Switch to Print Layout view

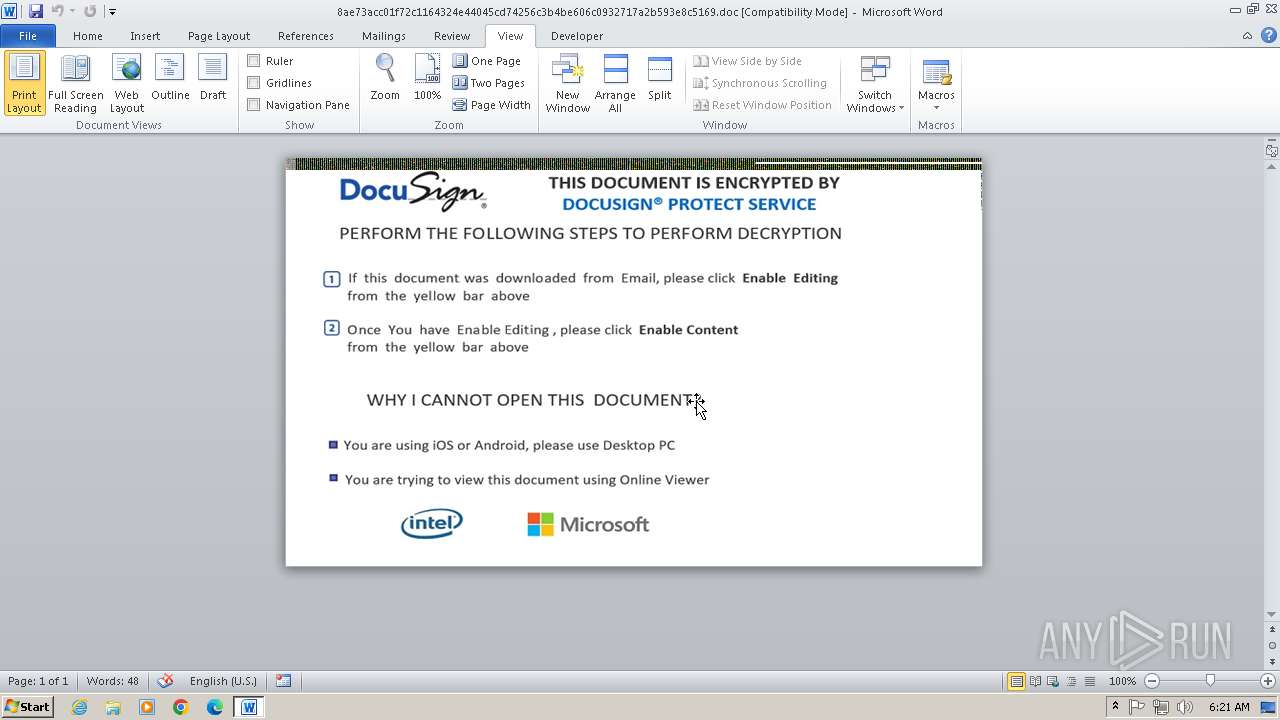tap(24, 83)
